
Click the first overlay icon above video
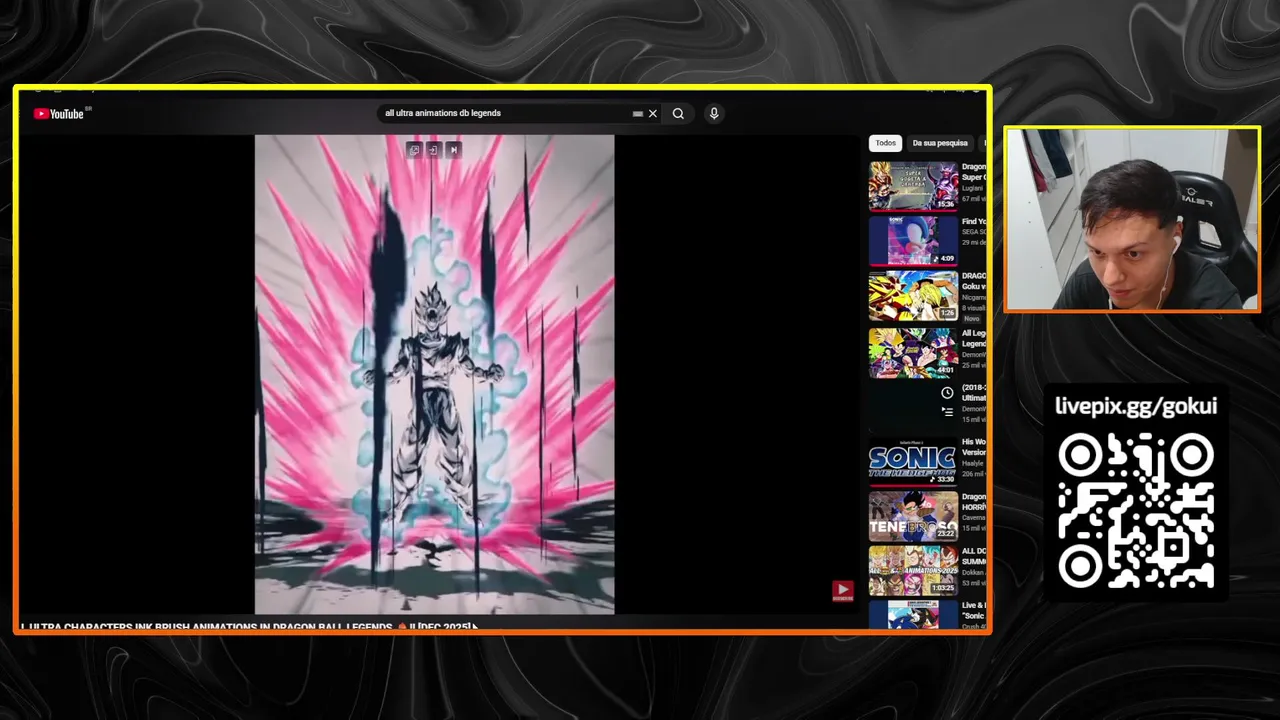coord(414,150)
